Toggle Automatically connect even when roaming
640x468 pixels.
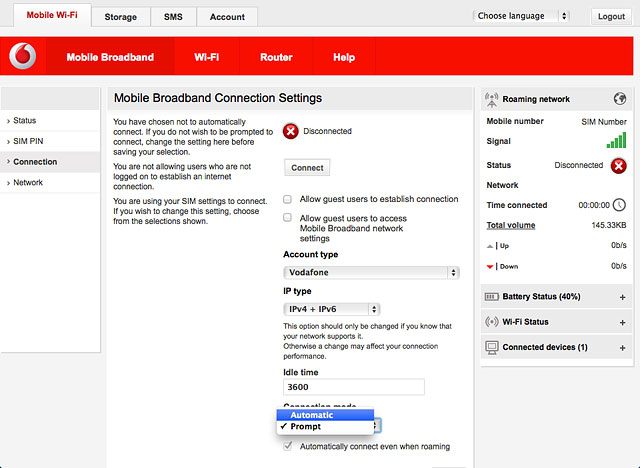click(288, 446)
